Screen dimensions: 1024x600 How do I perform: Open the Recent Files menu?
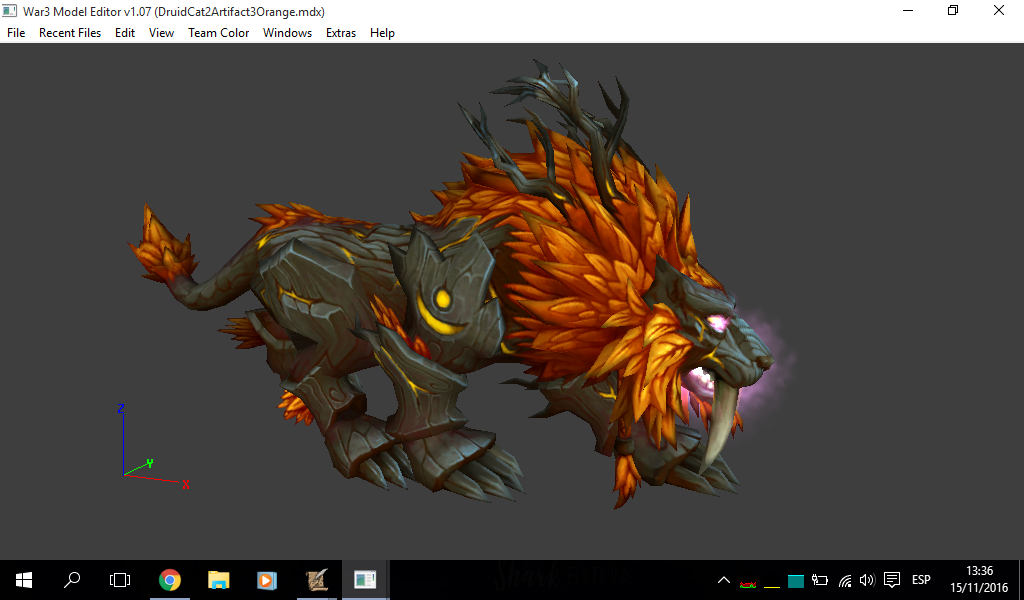tap(70, 33)
